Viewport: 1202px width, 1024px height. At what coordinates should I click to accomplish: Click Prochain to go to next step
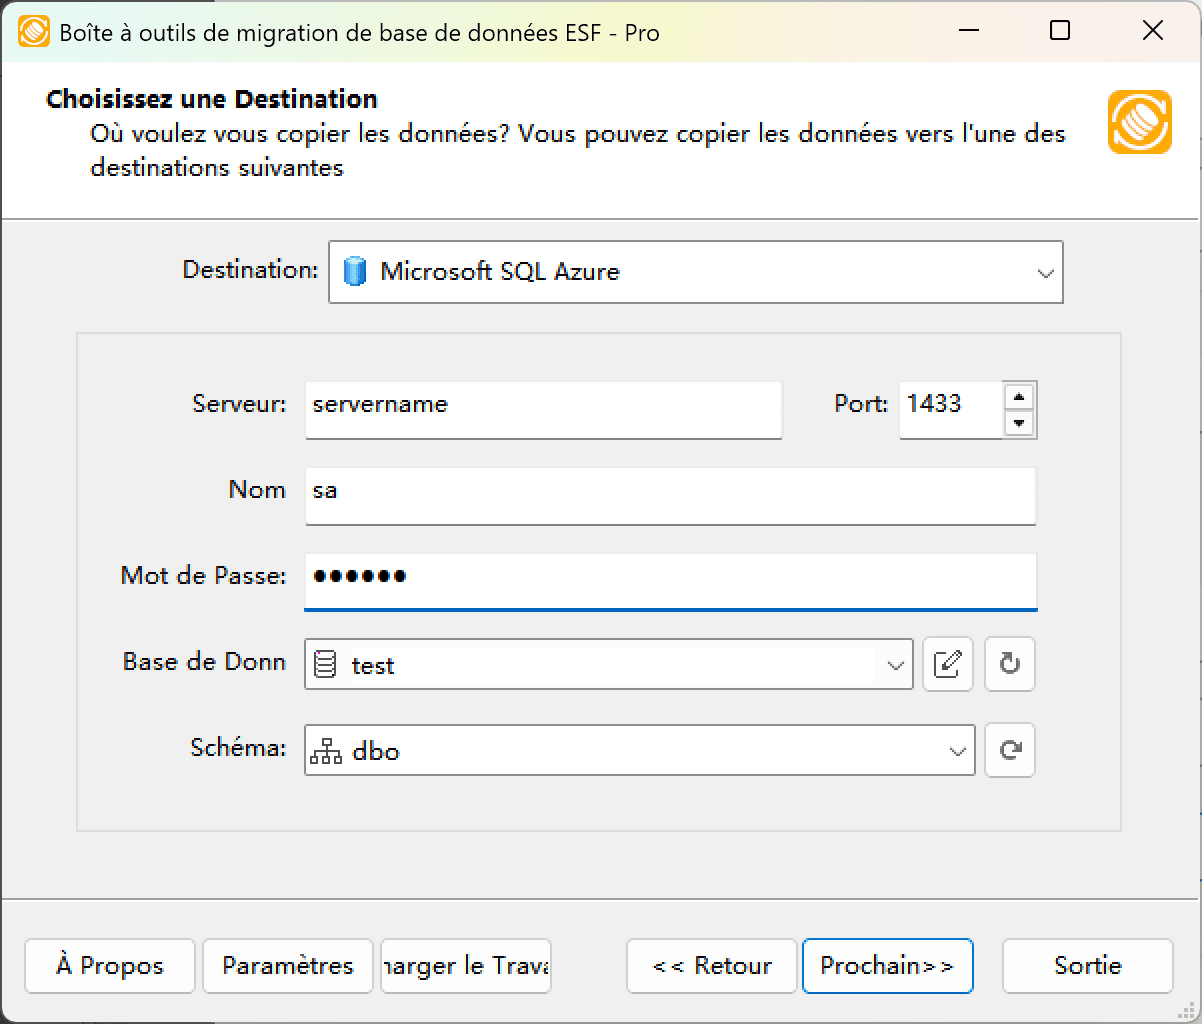(887, 966)
